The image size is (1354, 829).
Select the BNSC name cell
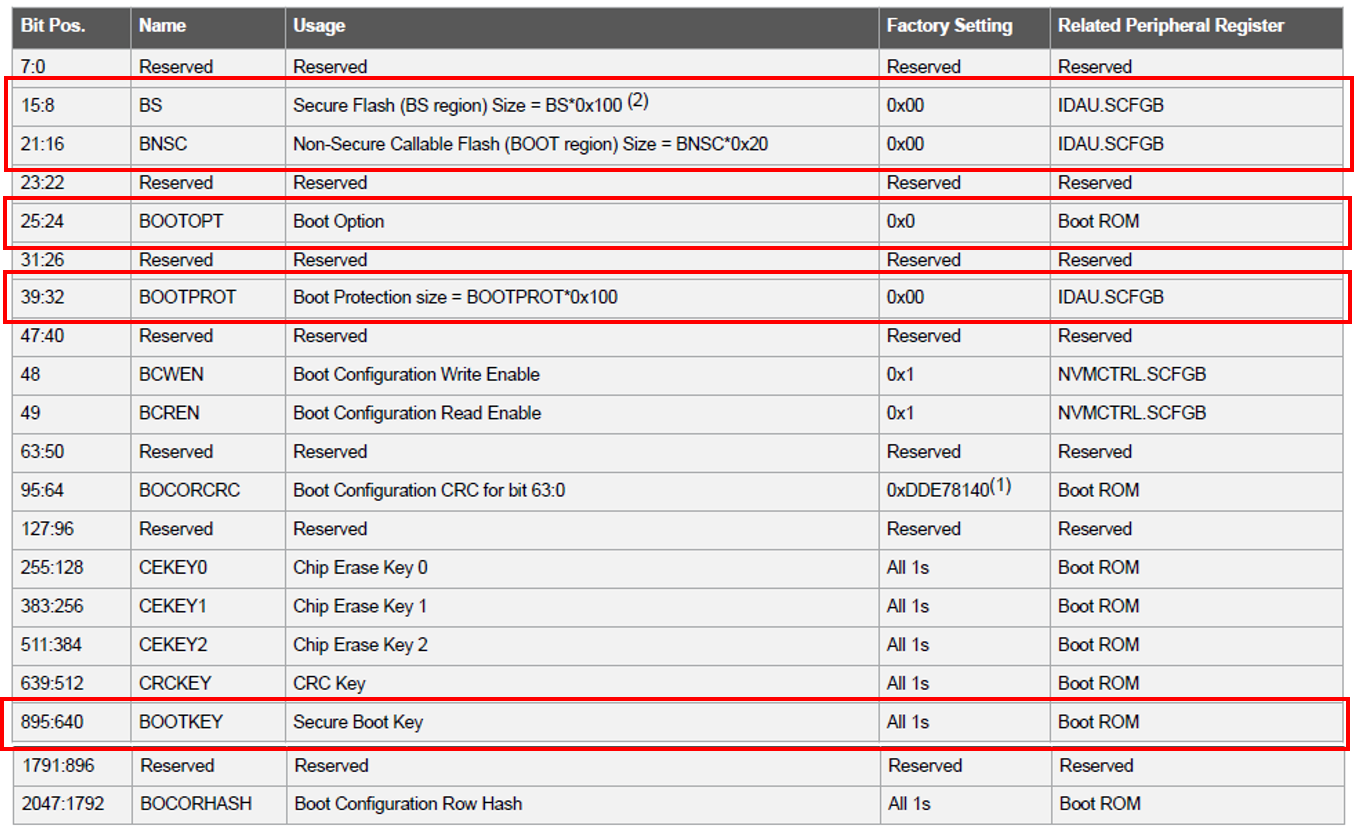[x=163, y=144]
